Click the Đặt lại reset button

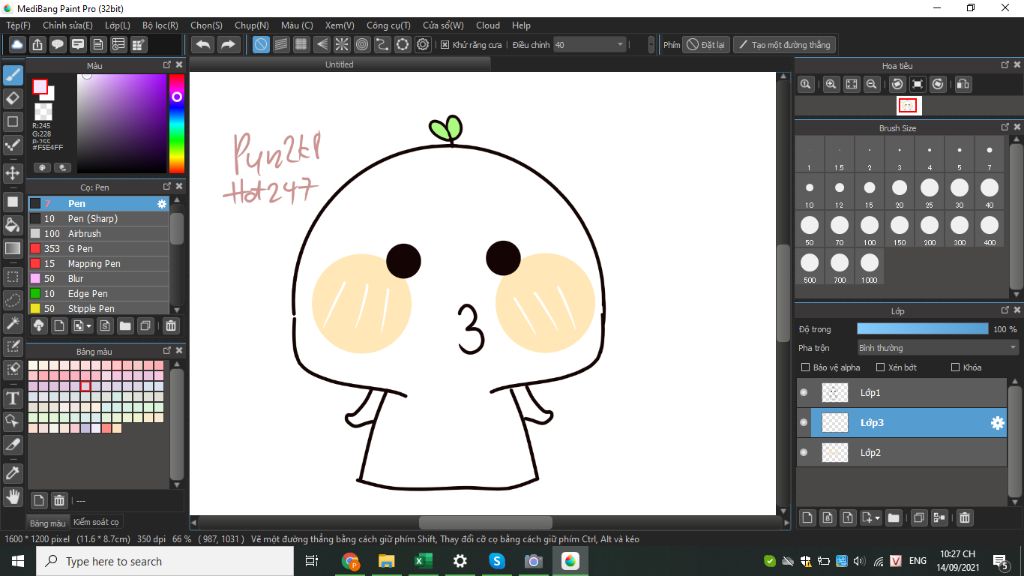pyautogui.click(x=706, y=44)
